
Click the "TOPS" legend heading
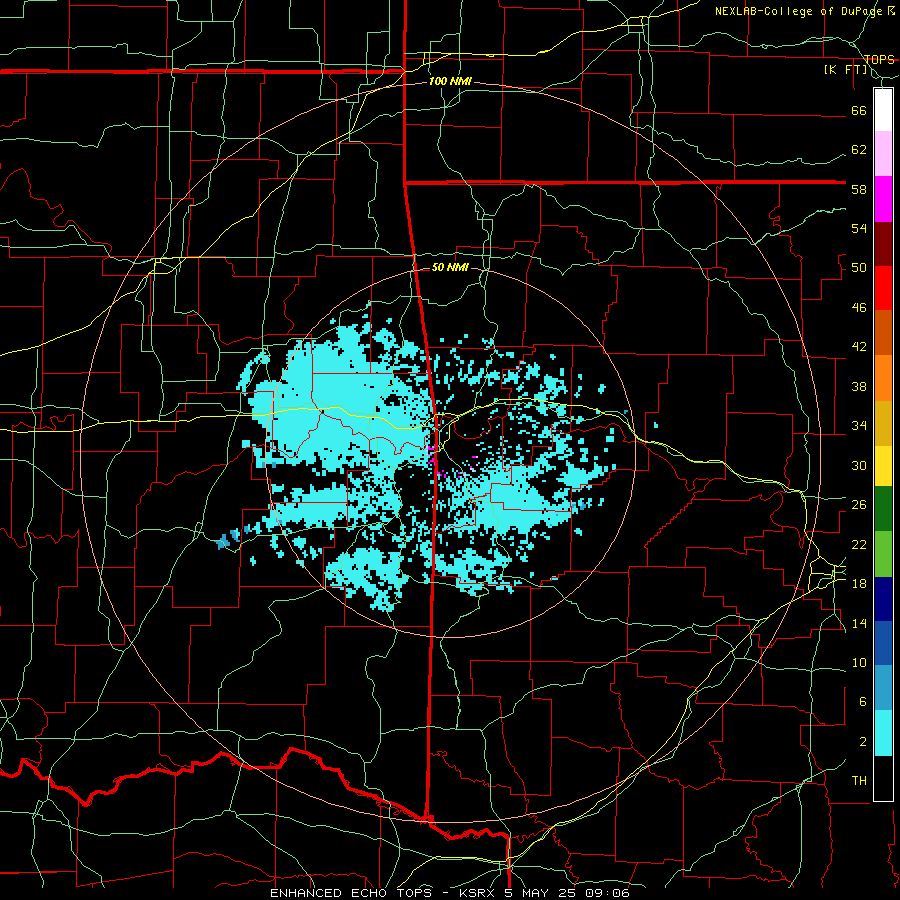coord(879,60)
